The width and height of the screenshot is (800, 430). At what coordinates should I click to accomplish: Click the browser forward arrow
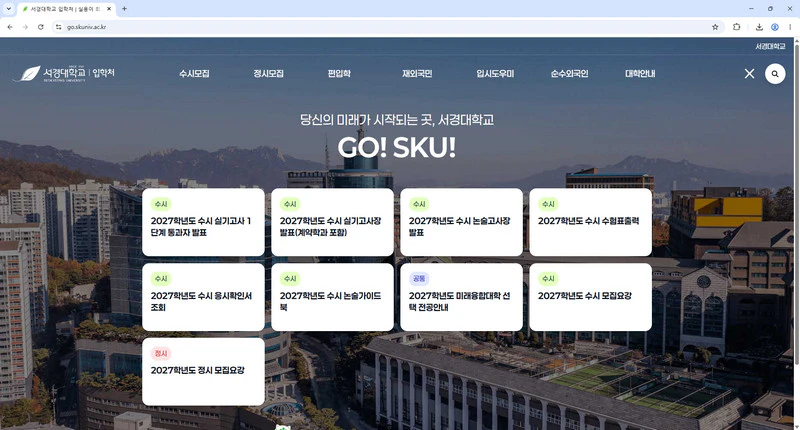pyautogui.click(x=25, y=27)
